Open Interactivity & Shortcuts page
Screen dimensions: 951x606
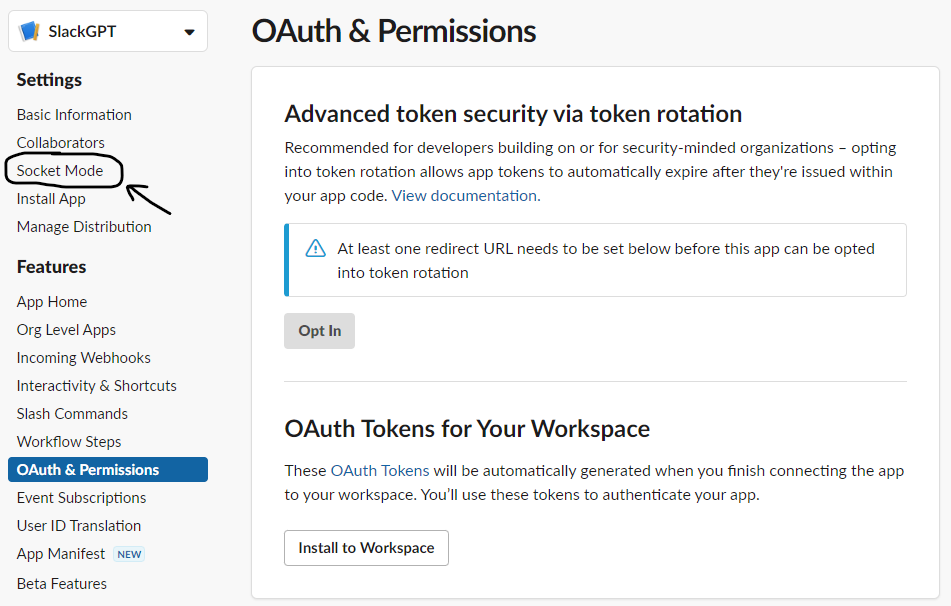(x=96, y=386)
